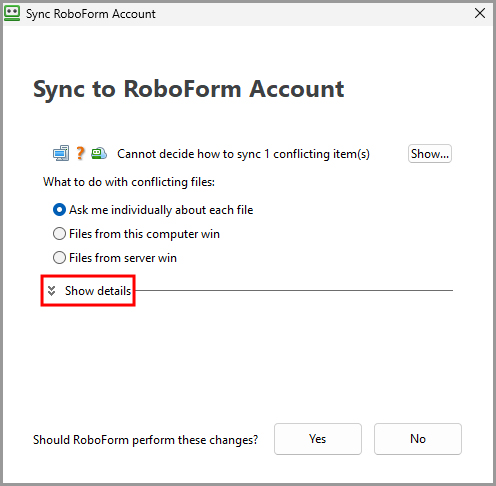Confirm changes with the Yes button
Viewport: 496px width, 486px height.
(x=318, y=439)
